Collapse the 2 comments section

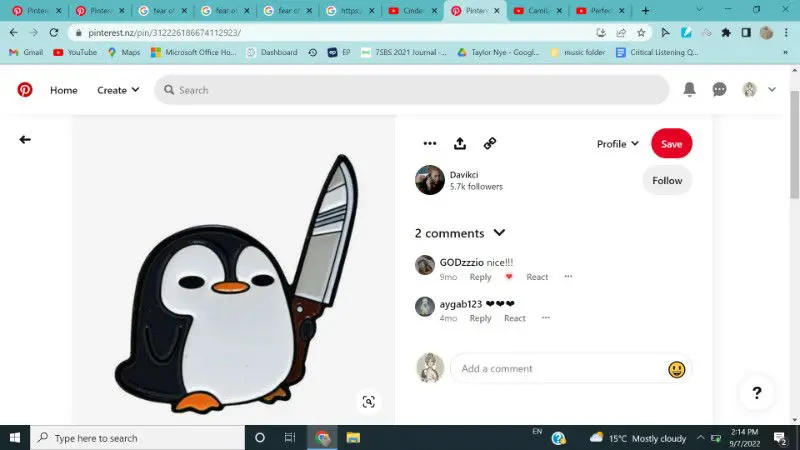click(499, 233)
